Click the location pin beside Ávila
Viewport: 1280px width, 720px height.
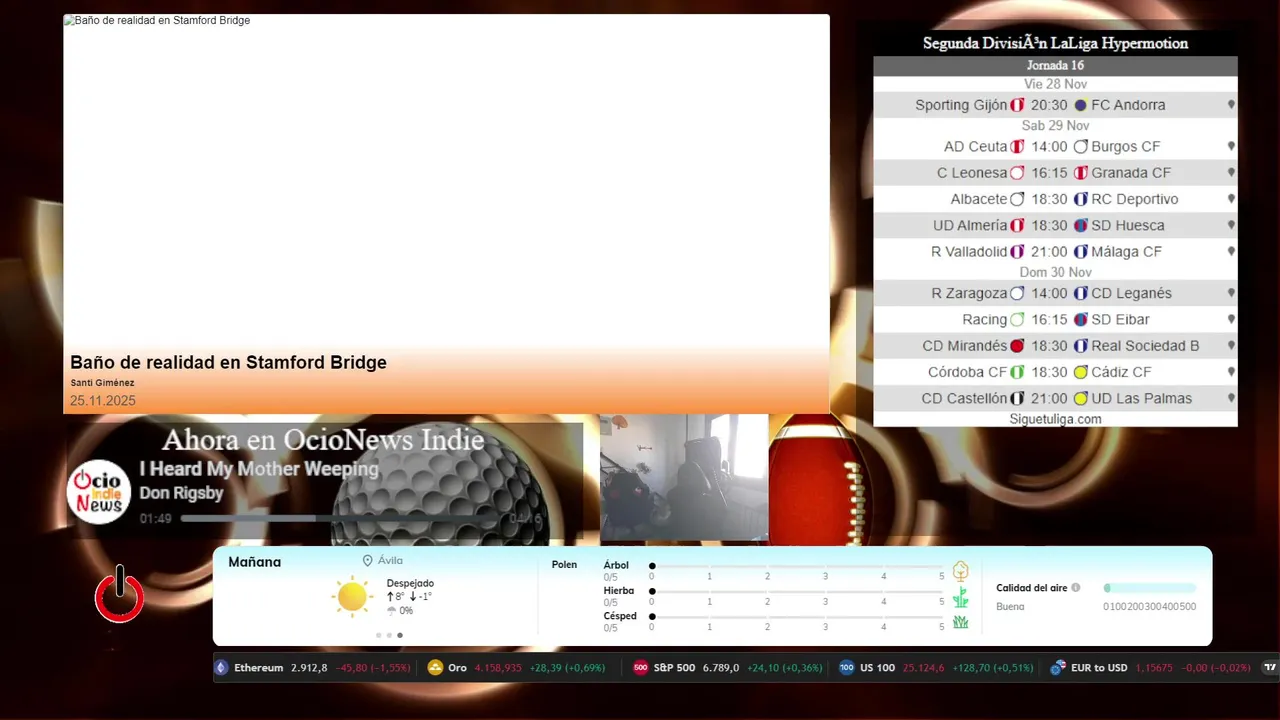[367, 561]
